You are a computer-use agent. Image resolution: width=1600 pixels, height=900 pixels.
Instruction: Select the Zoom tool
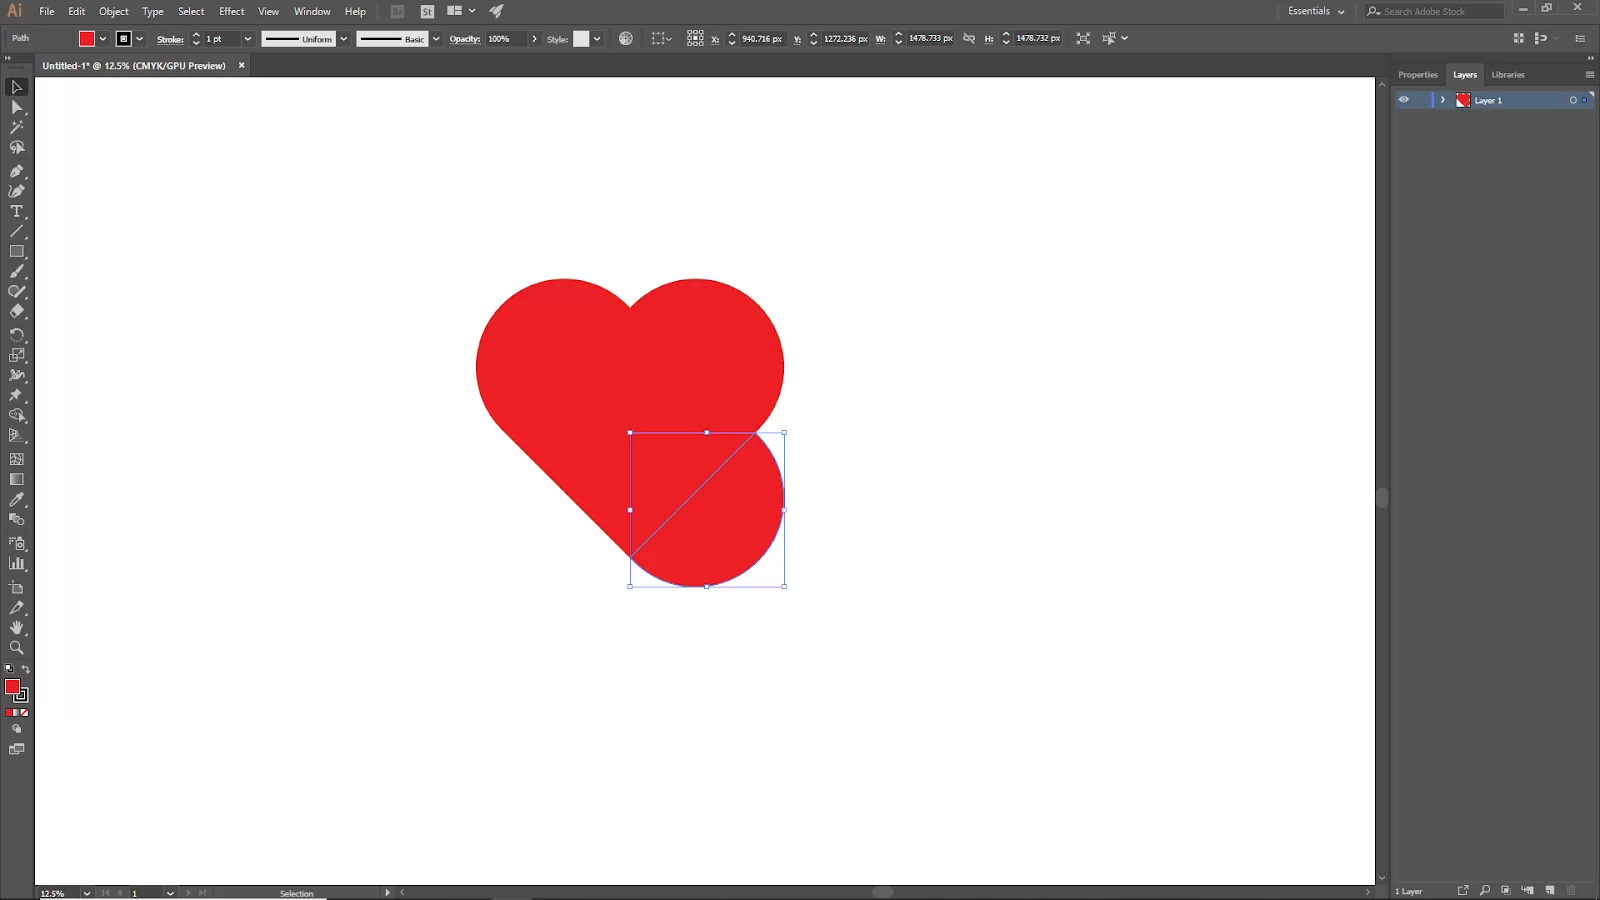coord(16,647)
